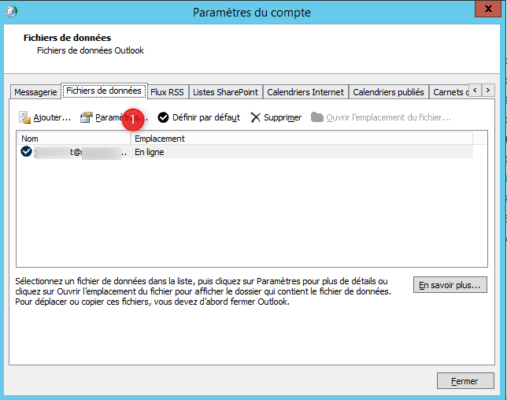Click the greyed folder icon for file location
The width and height of the screenshot is (507, 400).
tap(317, 117)
